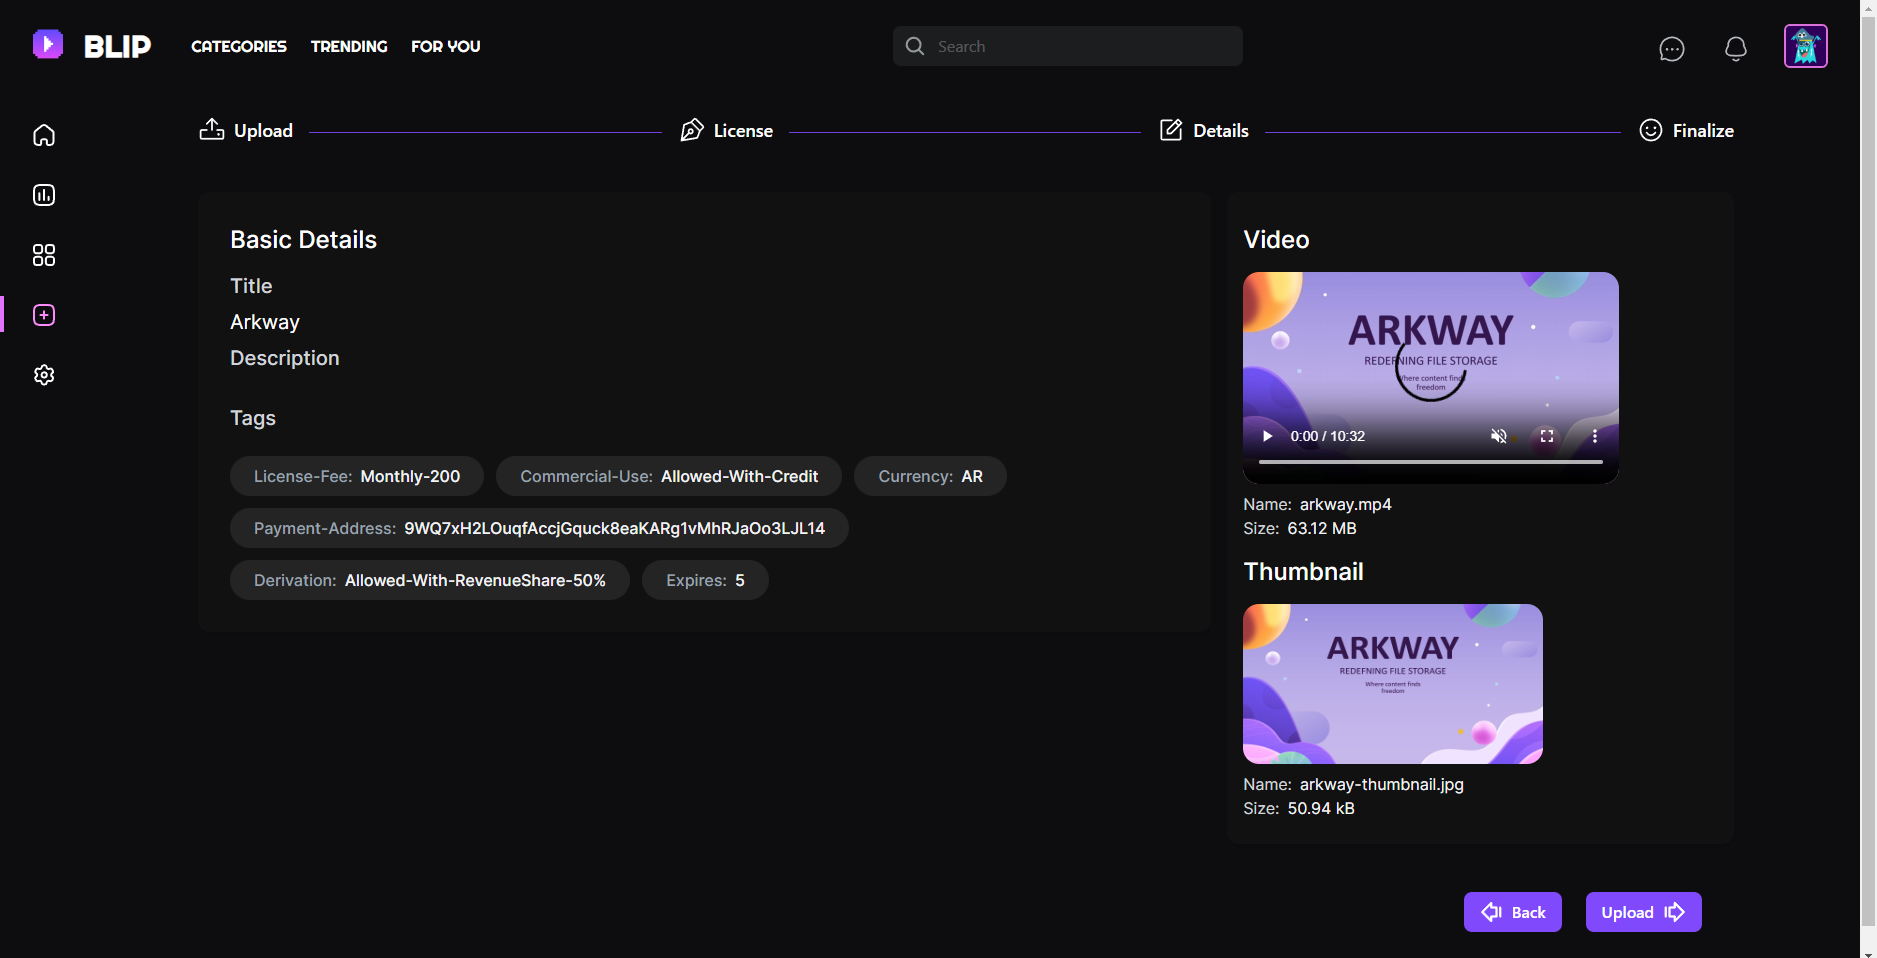This screenshot has width=1877, height=958.
Task: Click the arkway-thumbnail.jpg file name
Action: pyautogui.click(x=1381, y=784)
